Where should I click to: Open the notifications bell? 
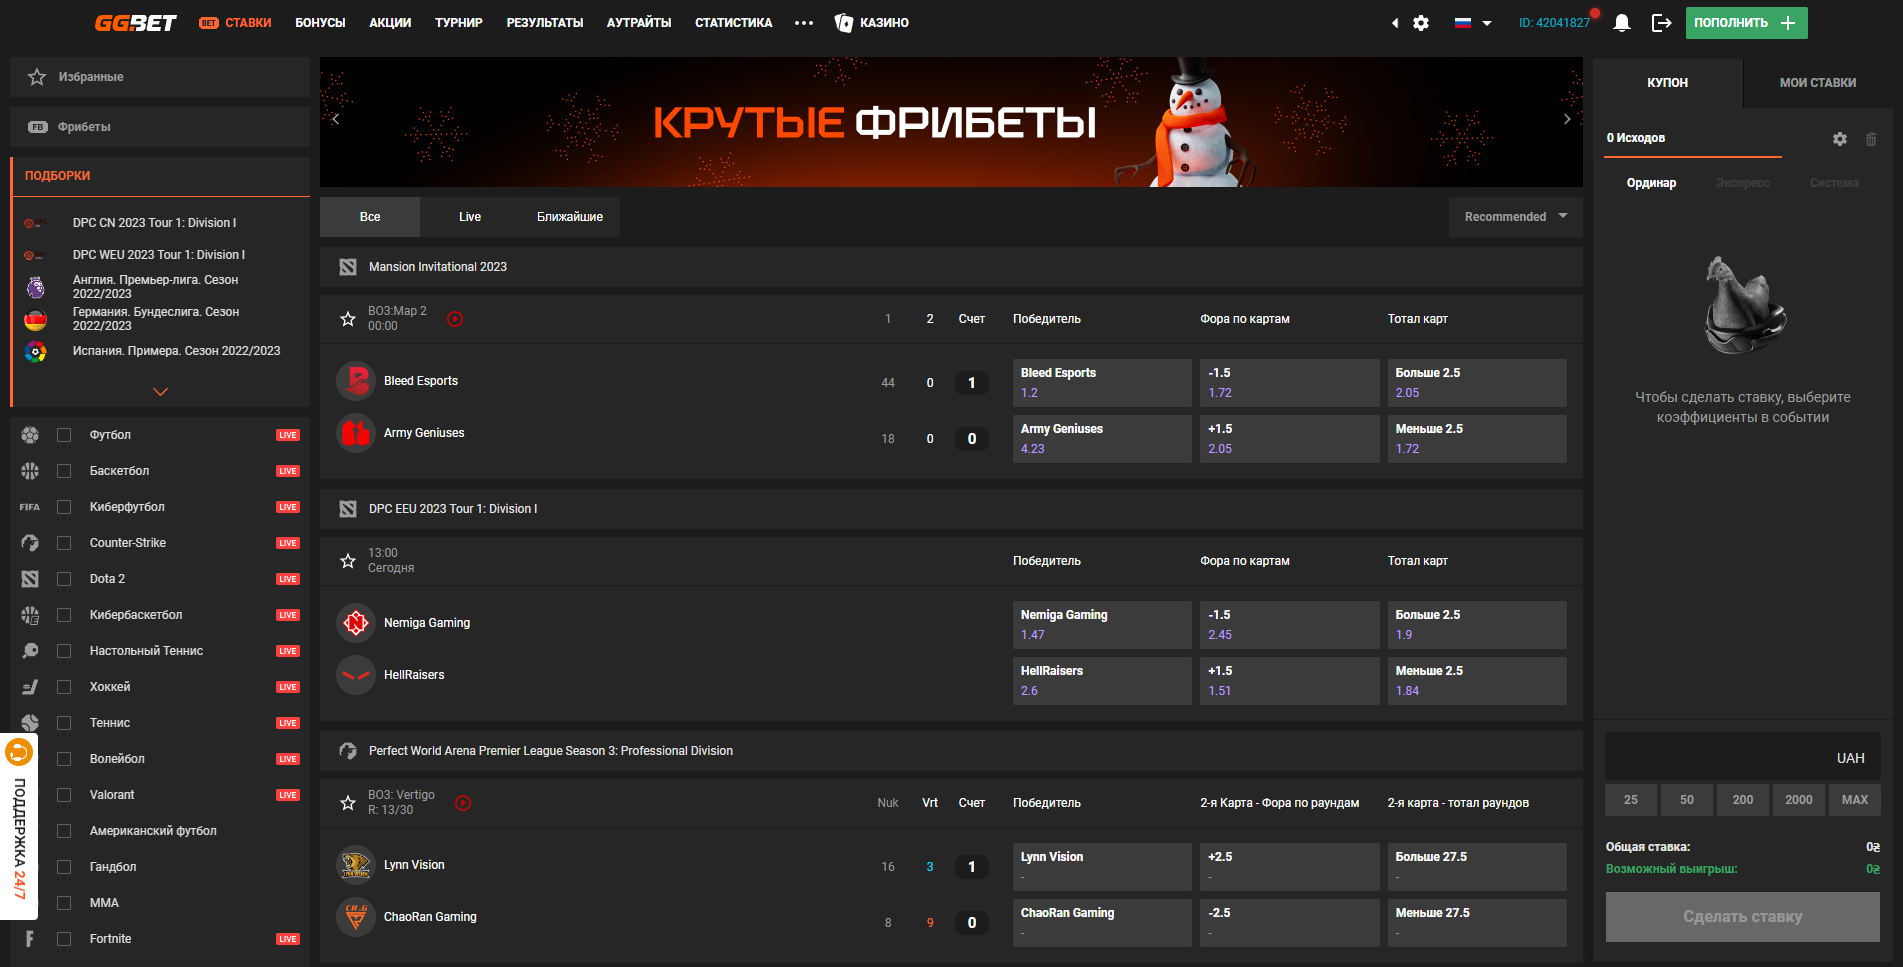1622,23
